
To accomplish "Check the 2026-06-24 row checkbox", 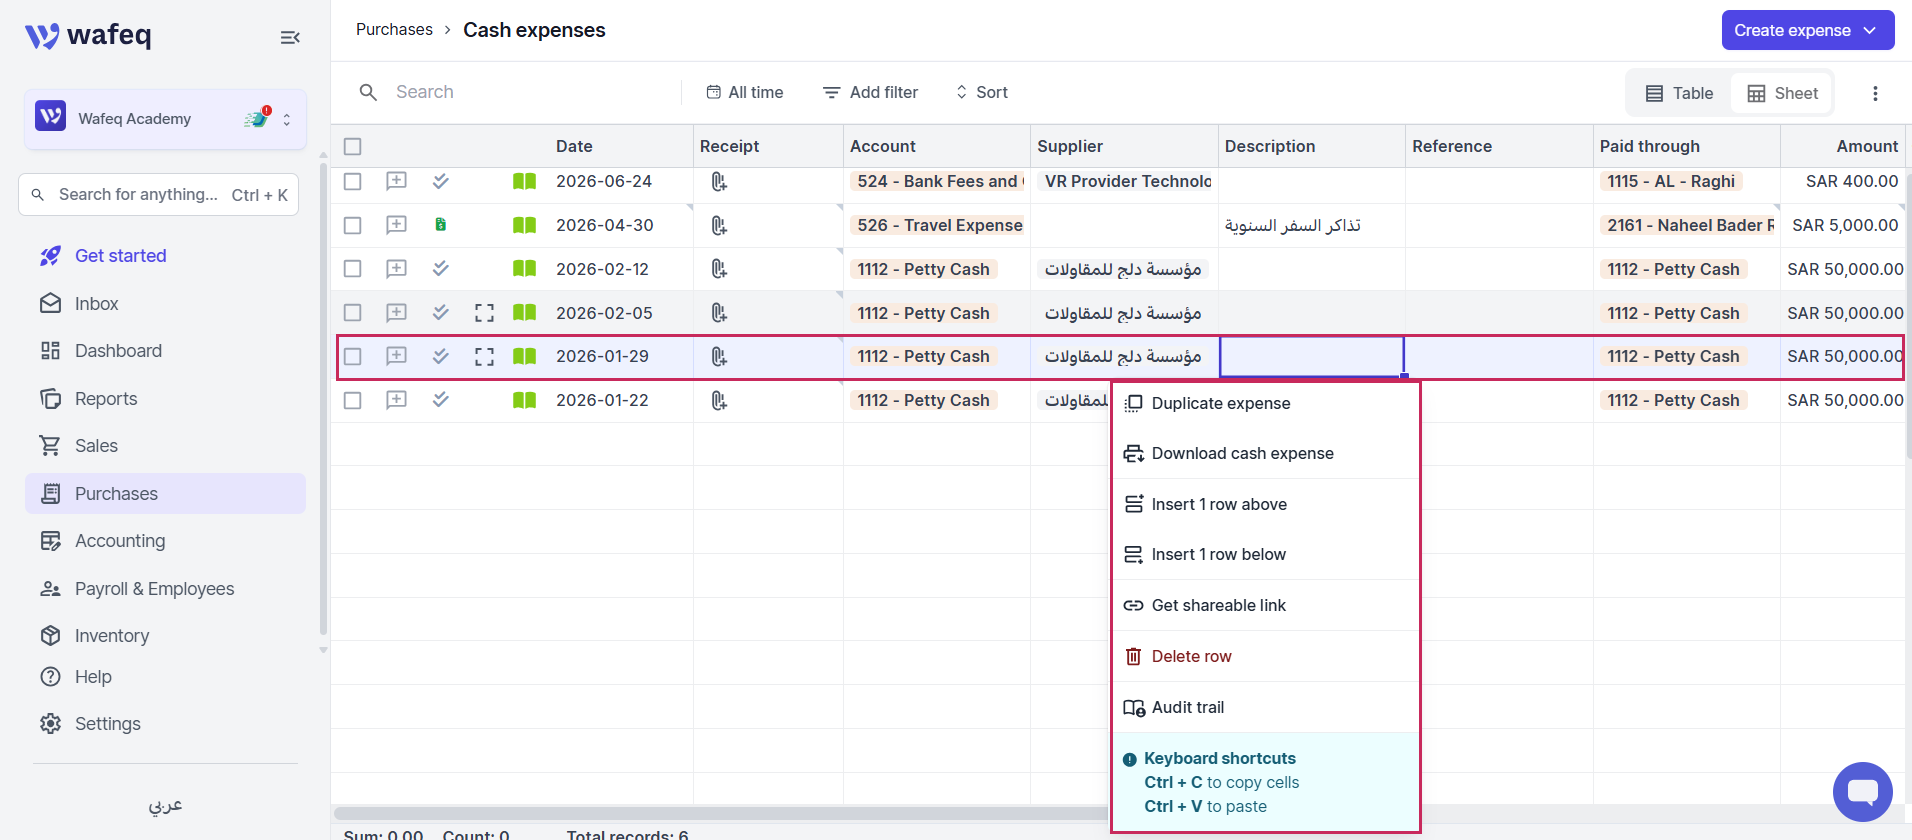I will pos(352,181).
